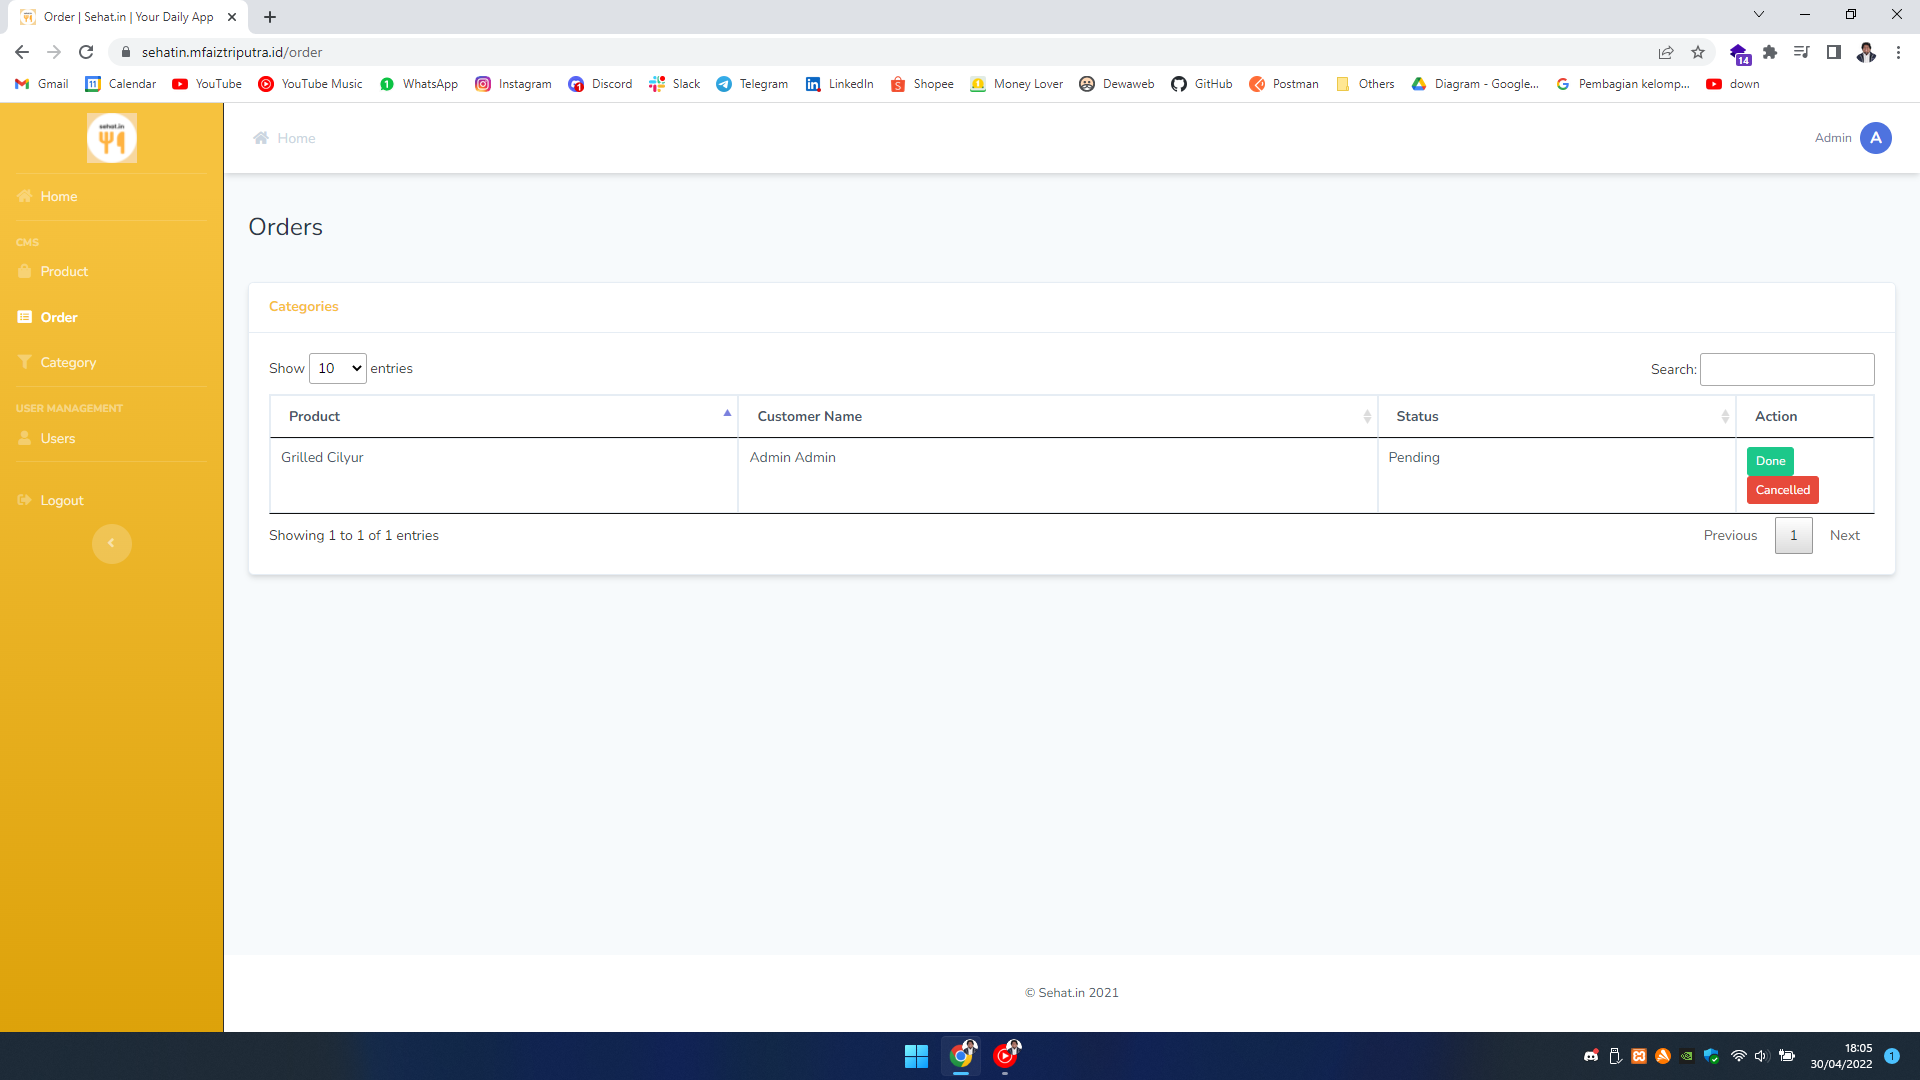This screenshot has height=1080, width=1920.
Task: Open the Show entries dropdown
Action: [x=338, y=368]
